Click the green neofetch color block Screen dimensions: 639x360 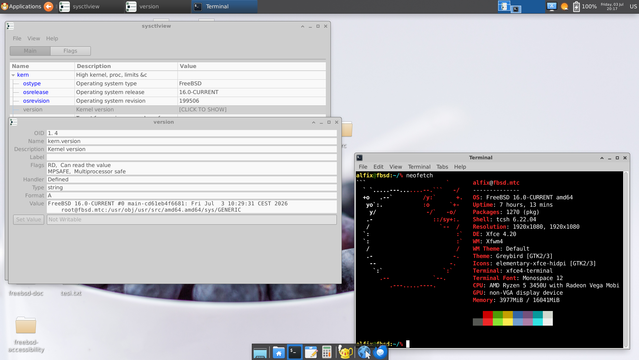[x=498, y=318]
